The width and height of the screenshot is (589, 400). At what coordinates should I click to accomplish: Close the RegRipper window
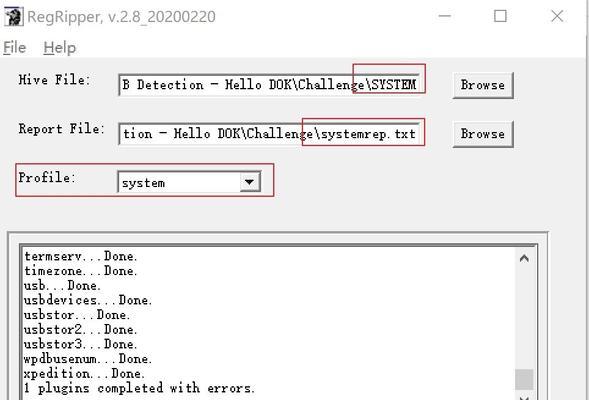(557, 16)
